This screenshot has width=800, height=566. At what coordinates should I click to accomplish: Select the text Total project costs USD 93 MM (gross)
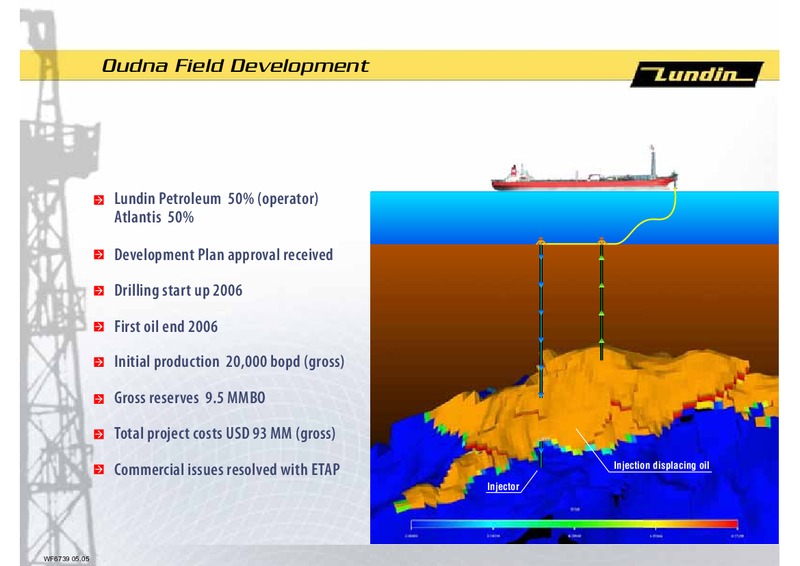pyautogui.click(x=224, y=434)
